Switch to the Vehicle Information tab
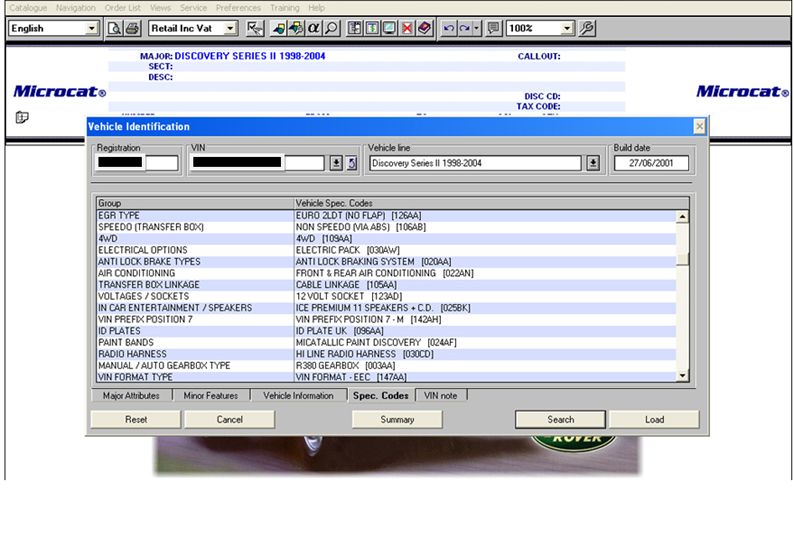Screen dimensions: 794x537 point(298,396)
